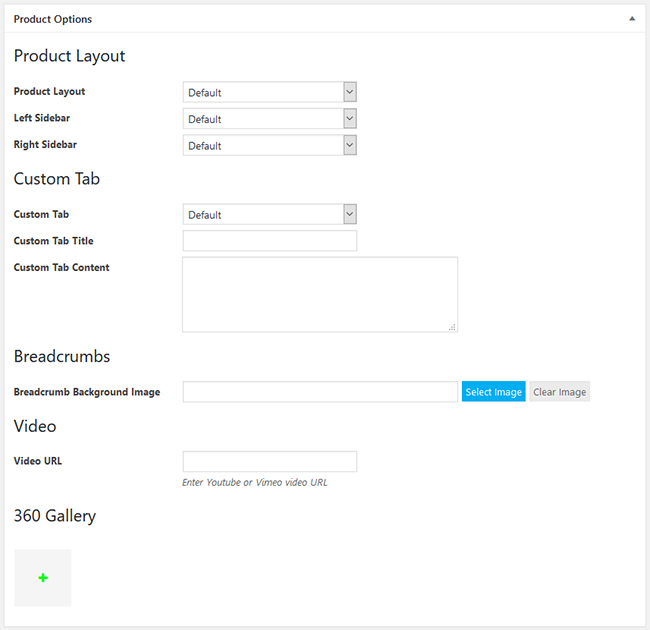Open the Left Sidebar dropdown
This screenshot has width=650, height=630.
pos(269,119)
